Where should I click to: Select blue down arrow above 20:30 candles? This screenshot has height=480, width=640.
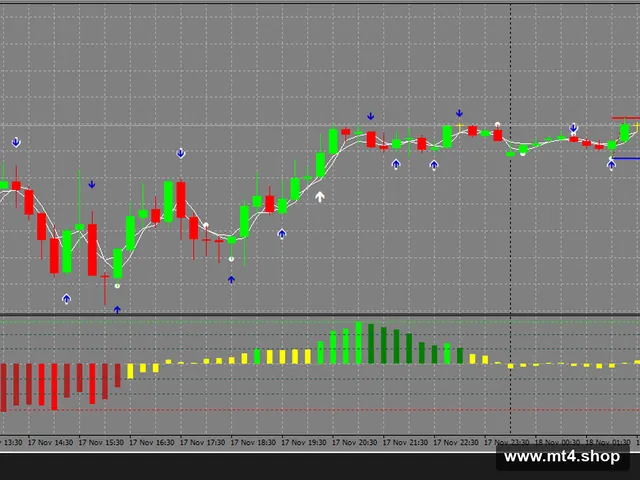pos(371,116)
